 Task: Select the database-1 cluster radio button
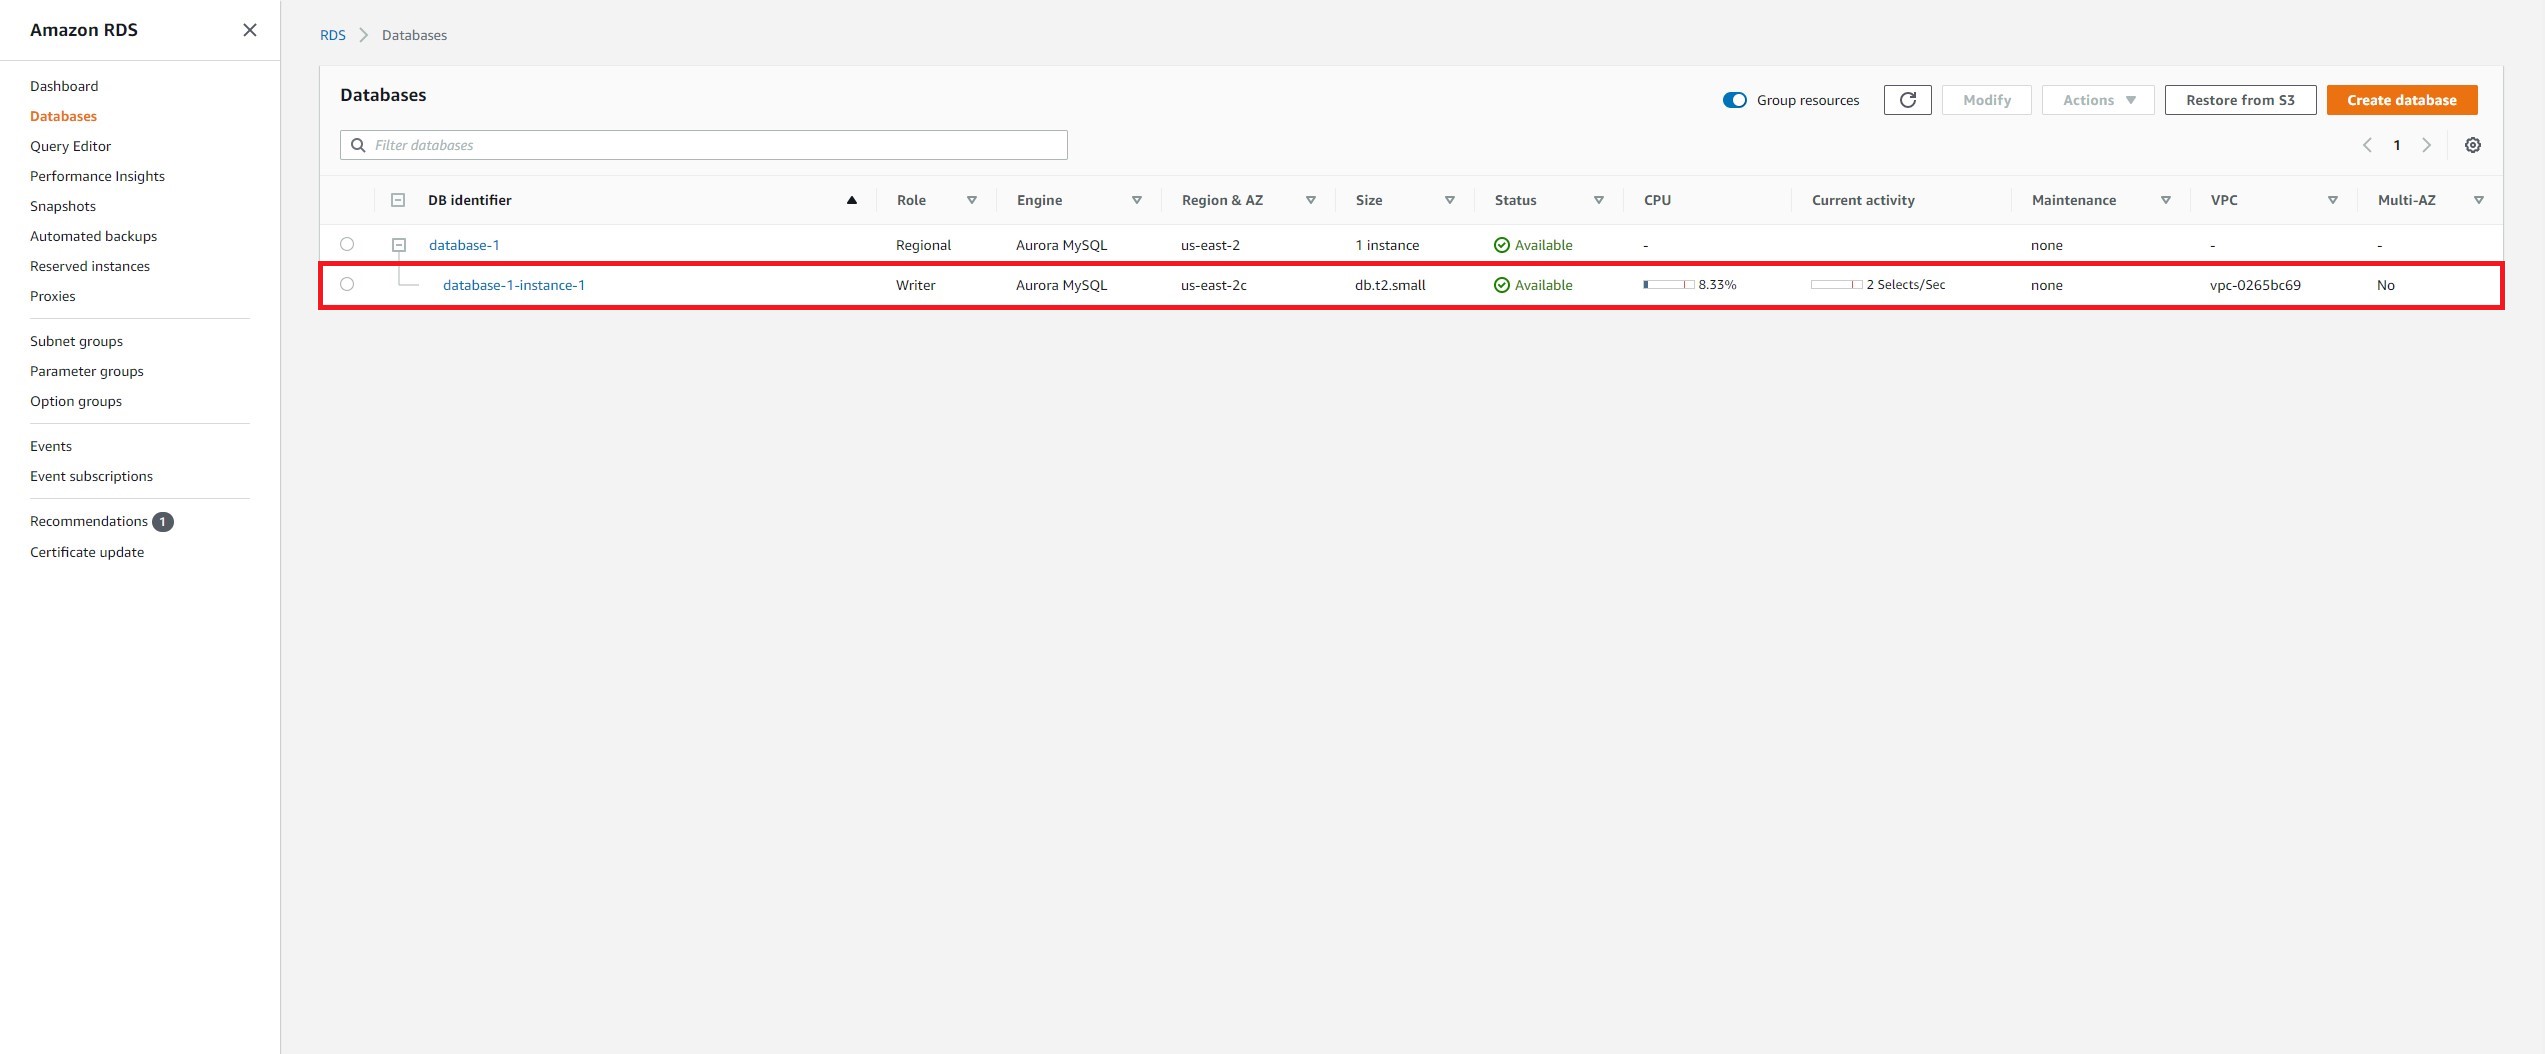click(347, 244)
